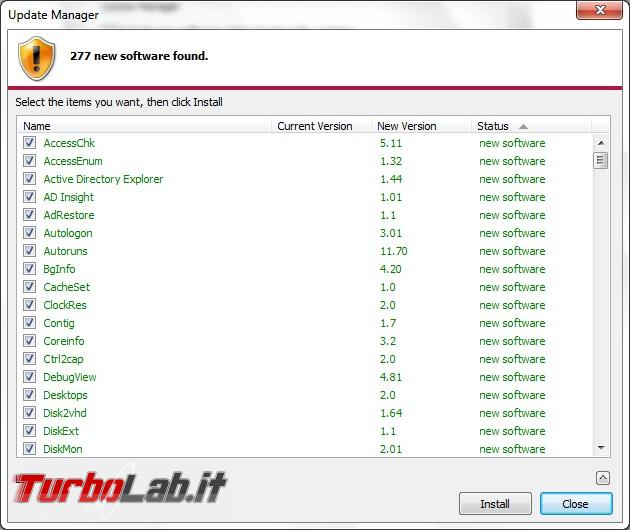Click the Close button
The width and height of the screenshot is (630, 530).
576,503
